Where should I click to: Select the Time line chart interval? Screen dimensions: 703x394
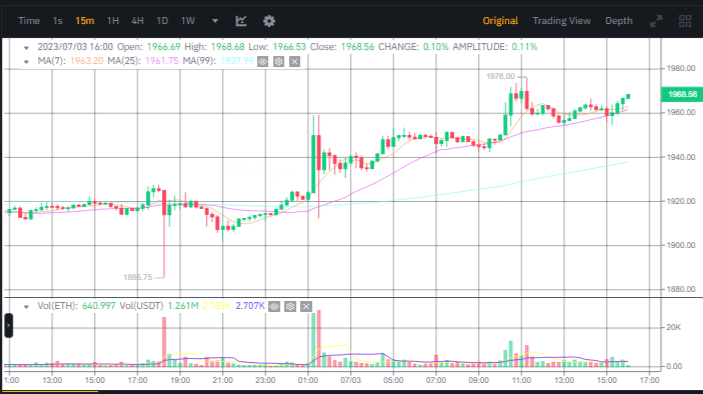coord(29,21)
